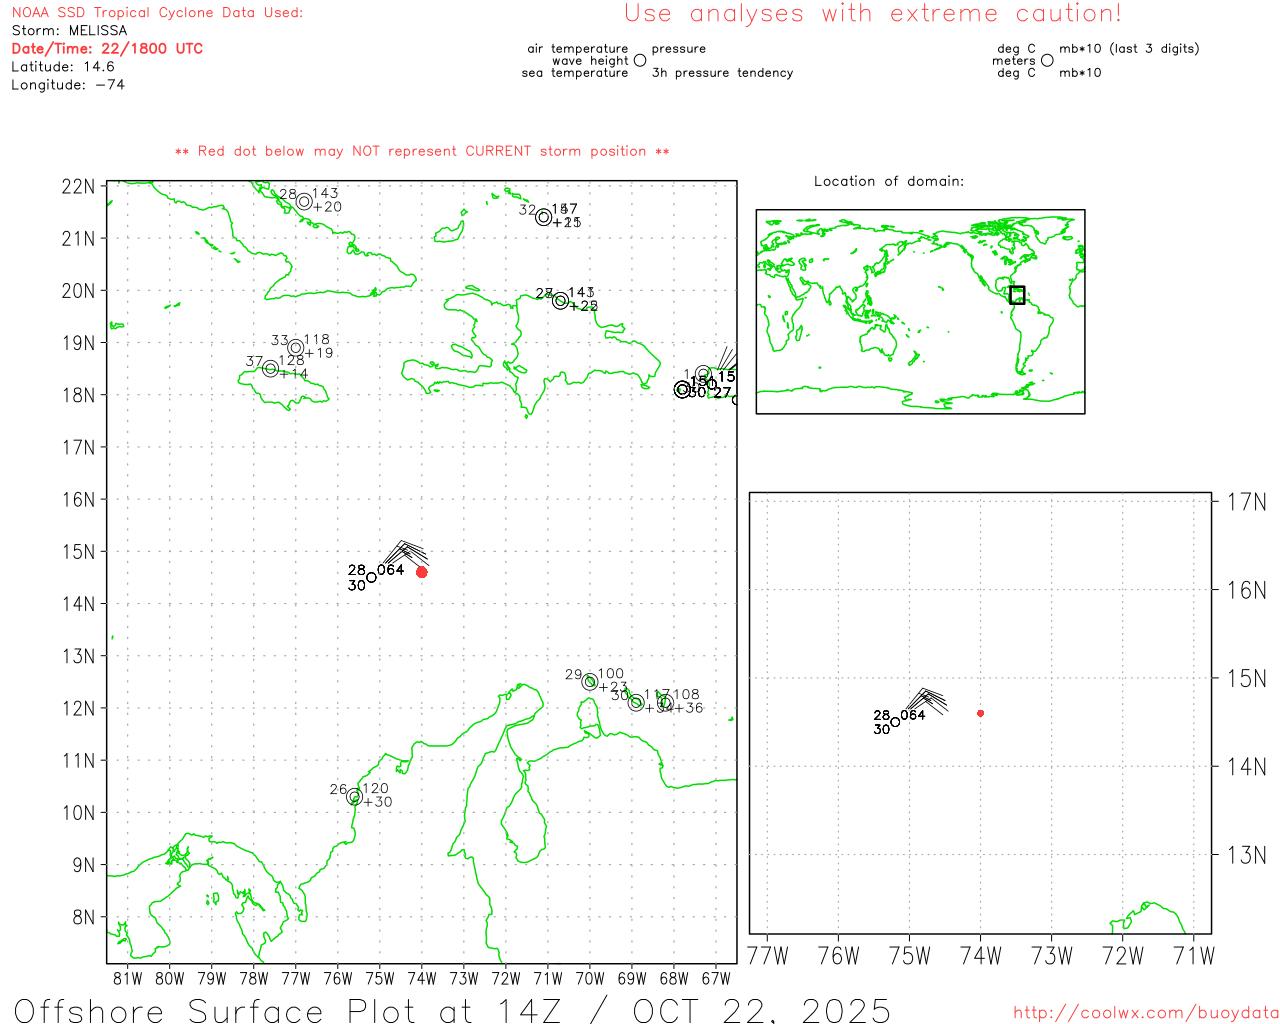Click the '13N' label on inset map axis
The height and width of the screenshot is (1024, 1280).
click(1246, 855)
